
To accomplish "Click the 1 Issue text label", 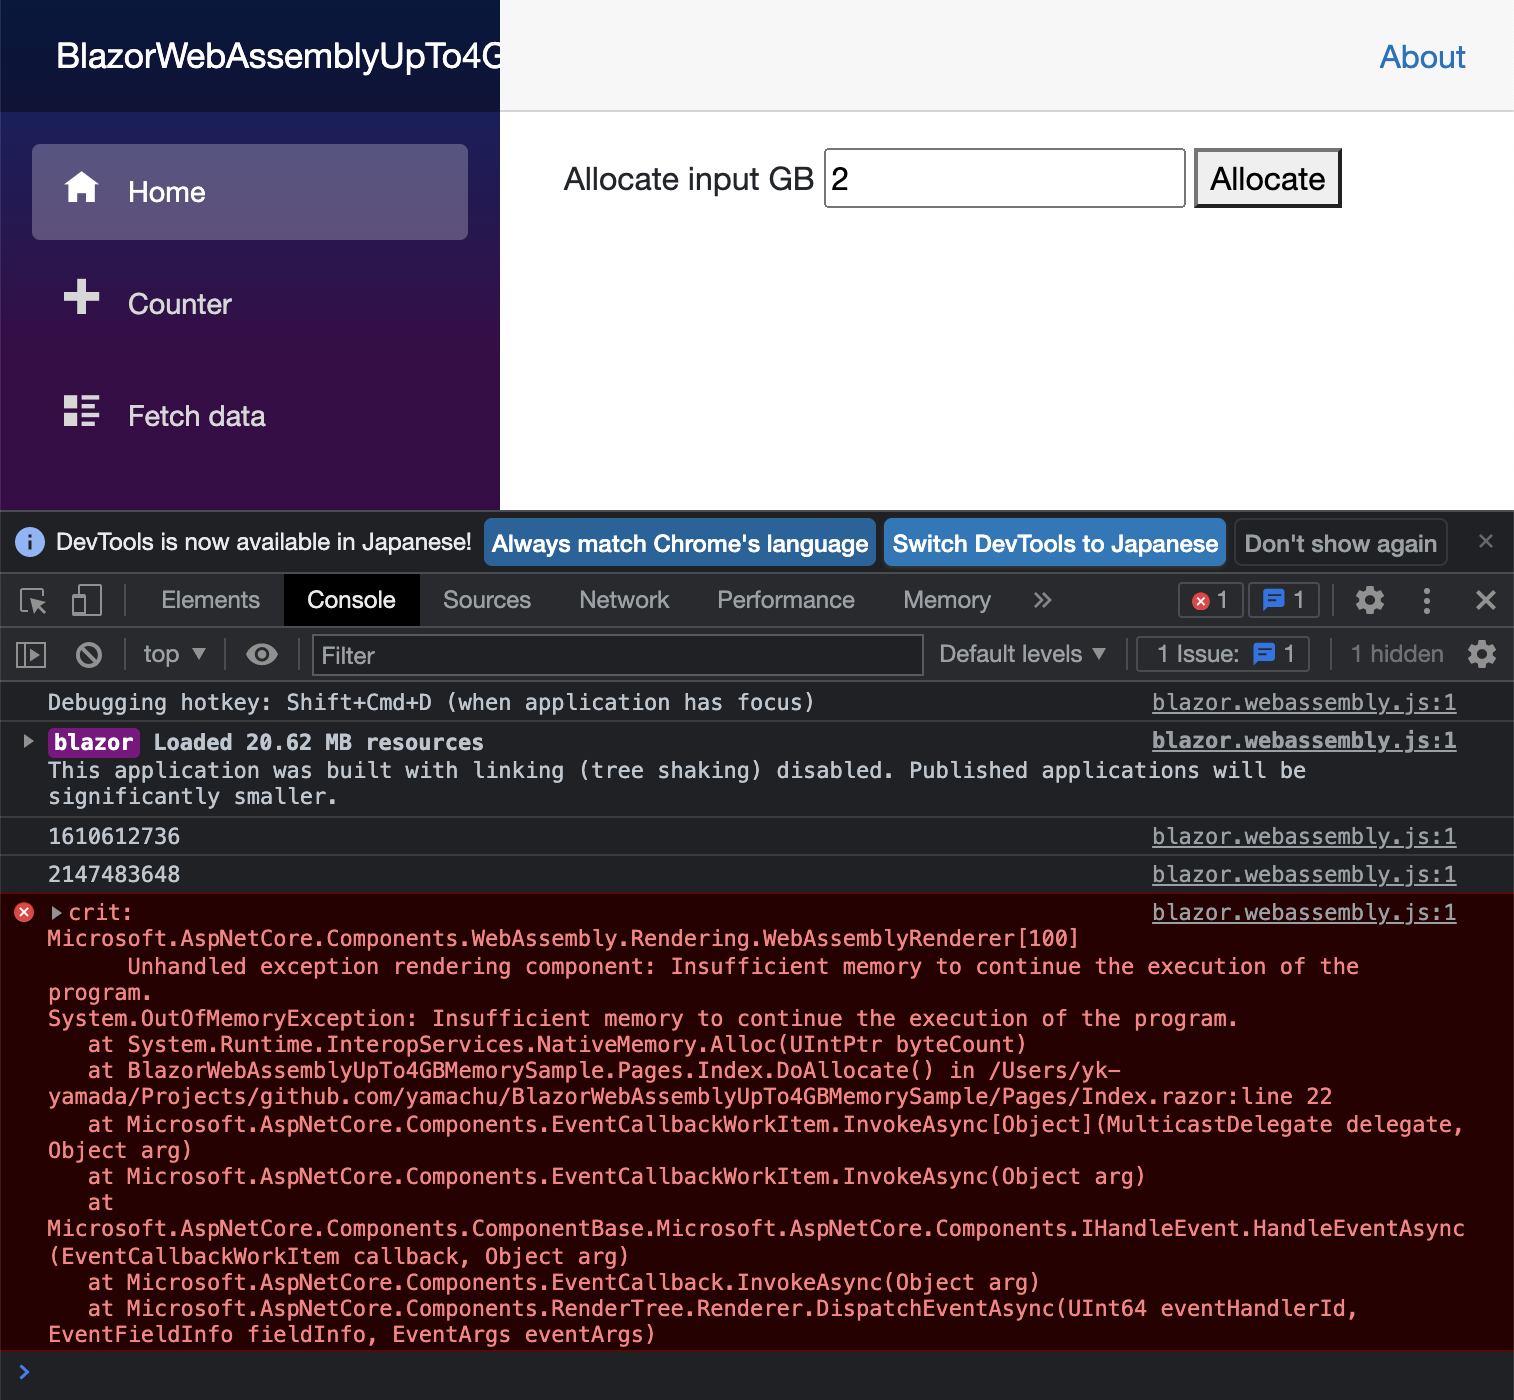I will 1197,654.
